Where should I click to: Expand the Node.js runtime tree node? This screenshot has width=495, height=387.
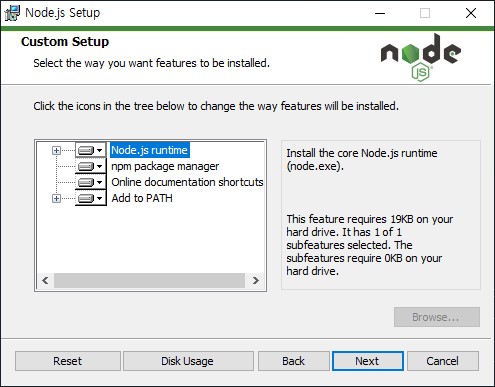click(x=56, y=150)
